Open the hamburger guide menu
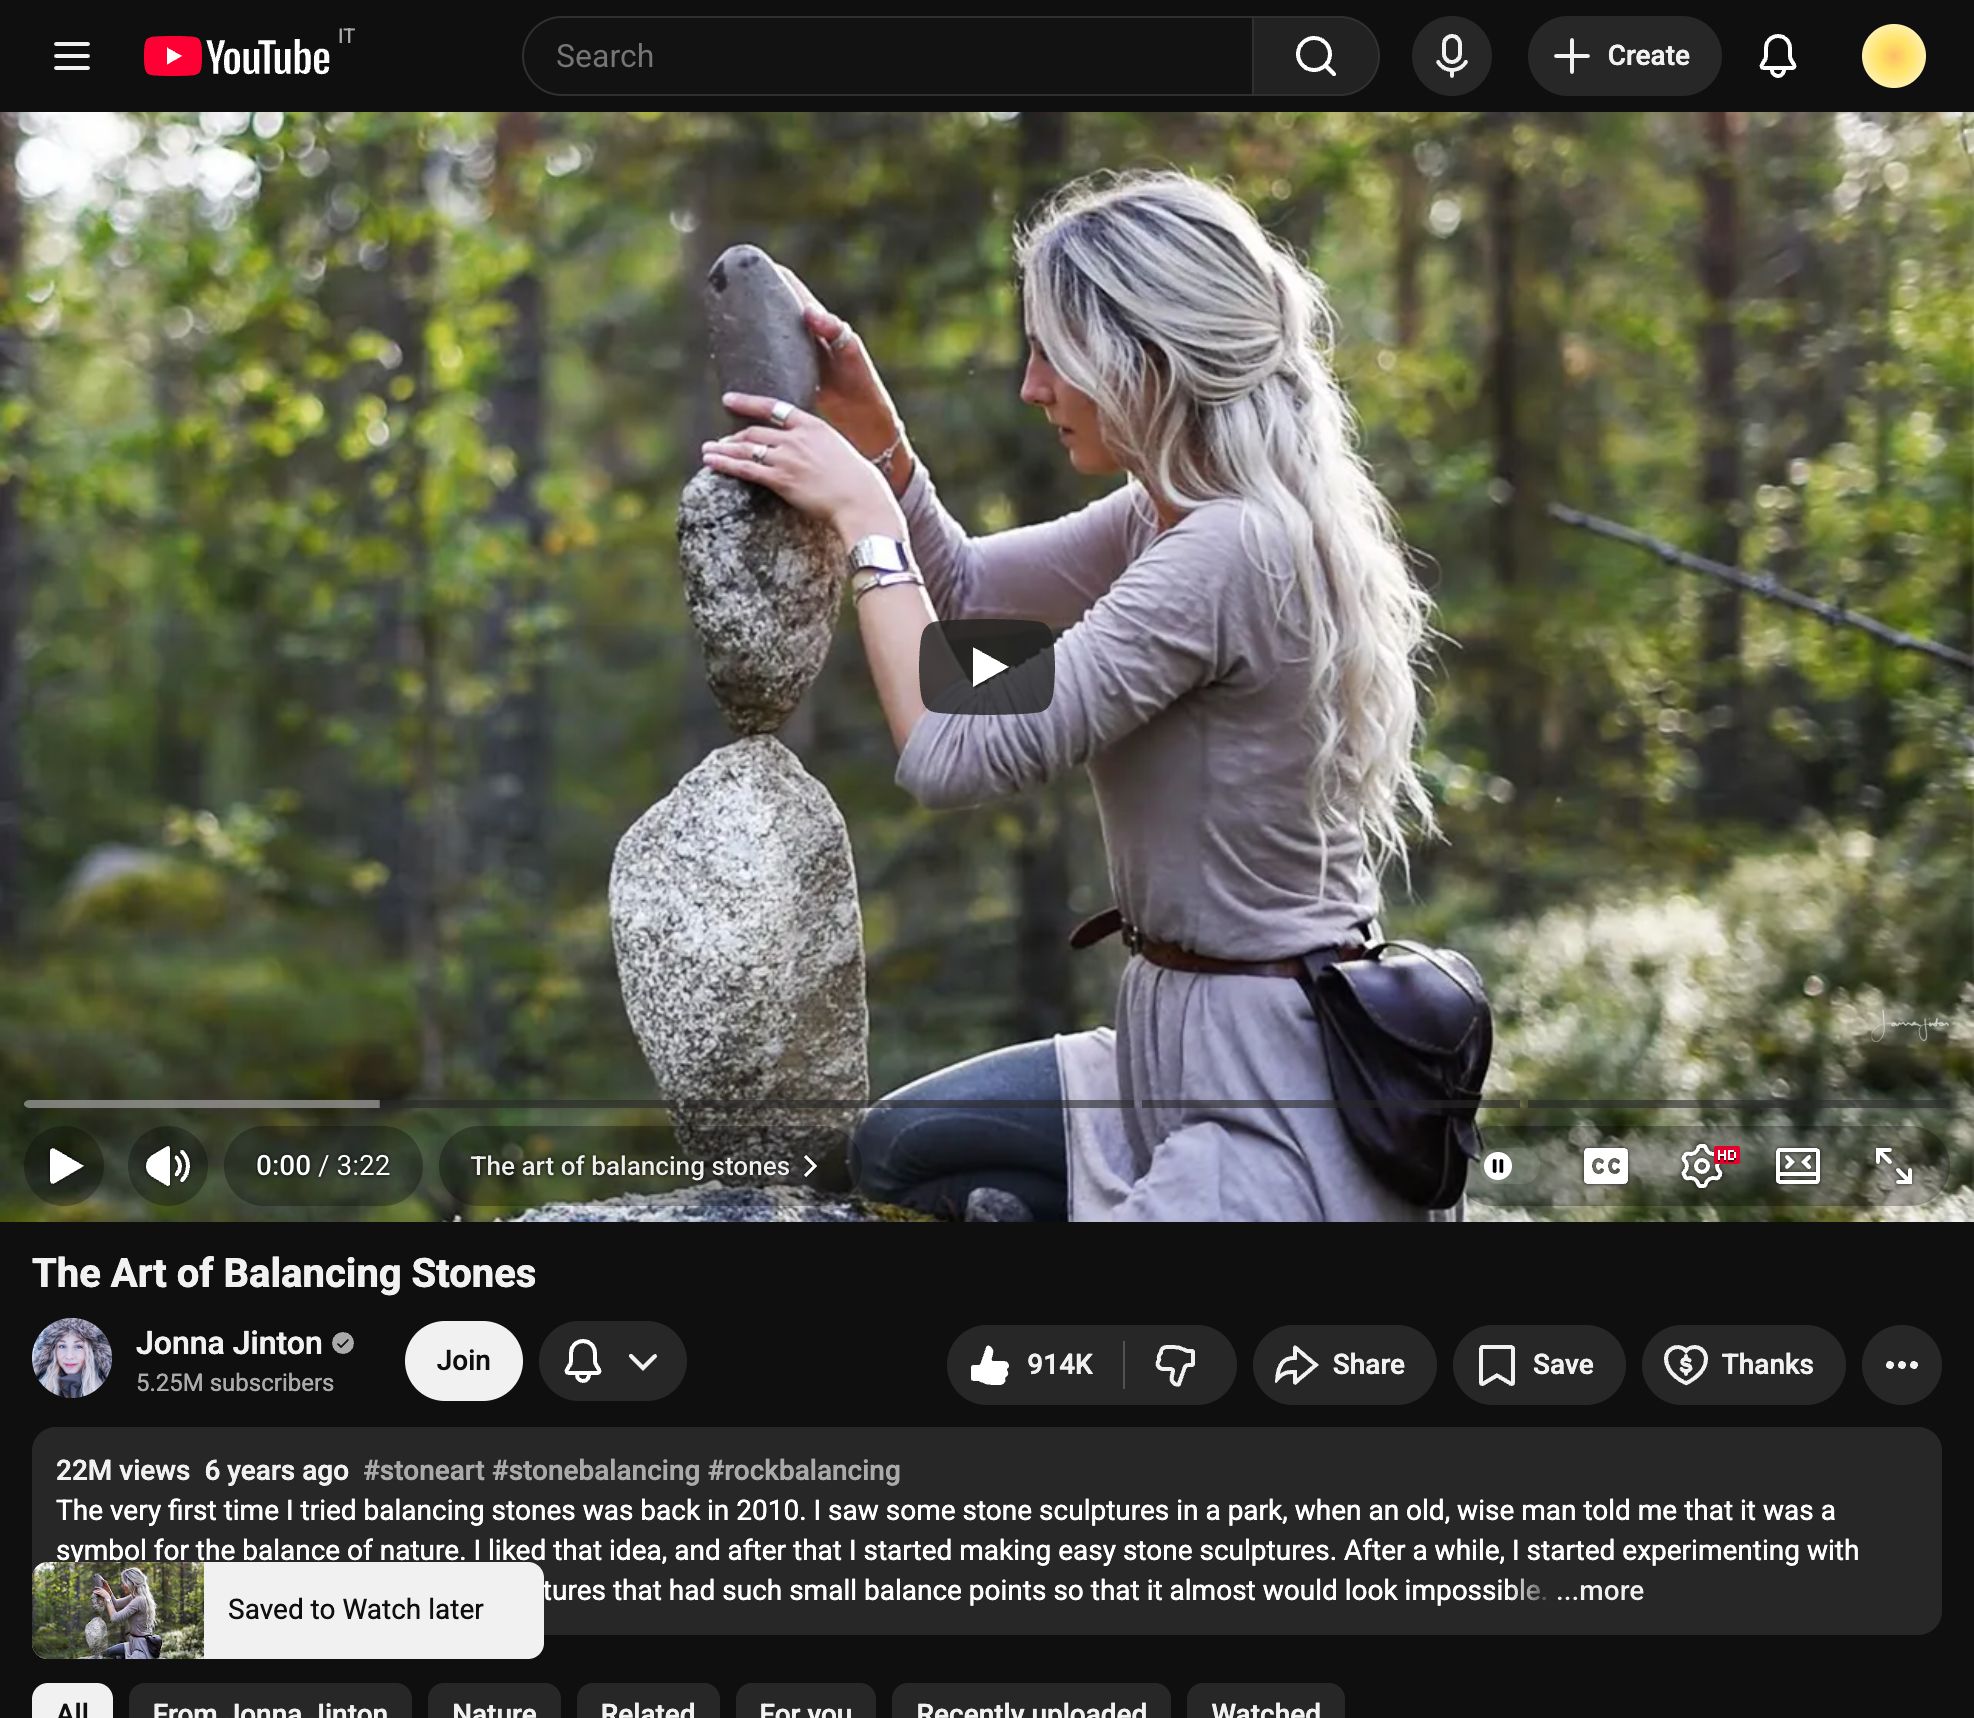 (x=72, y=56)
